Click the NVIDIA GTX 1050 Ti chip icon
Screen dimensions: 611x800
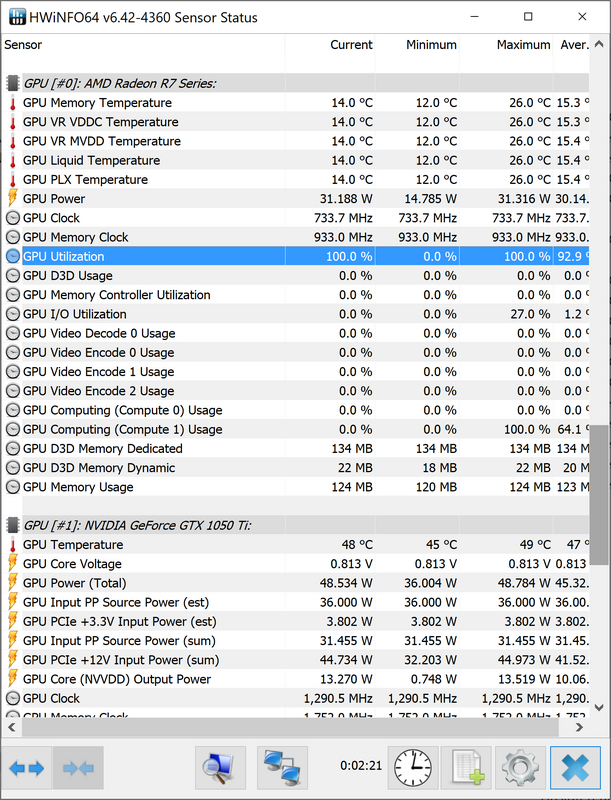pyautogui.click(x=13, y=525)
